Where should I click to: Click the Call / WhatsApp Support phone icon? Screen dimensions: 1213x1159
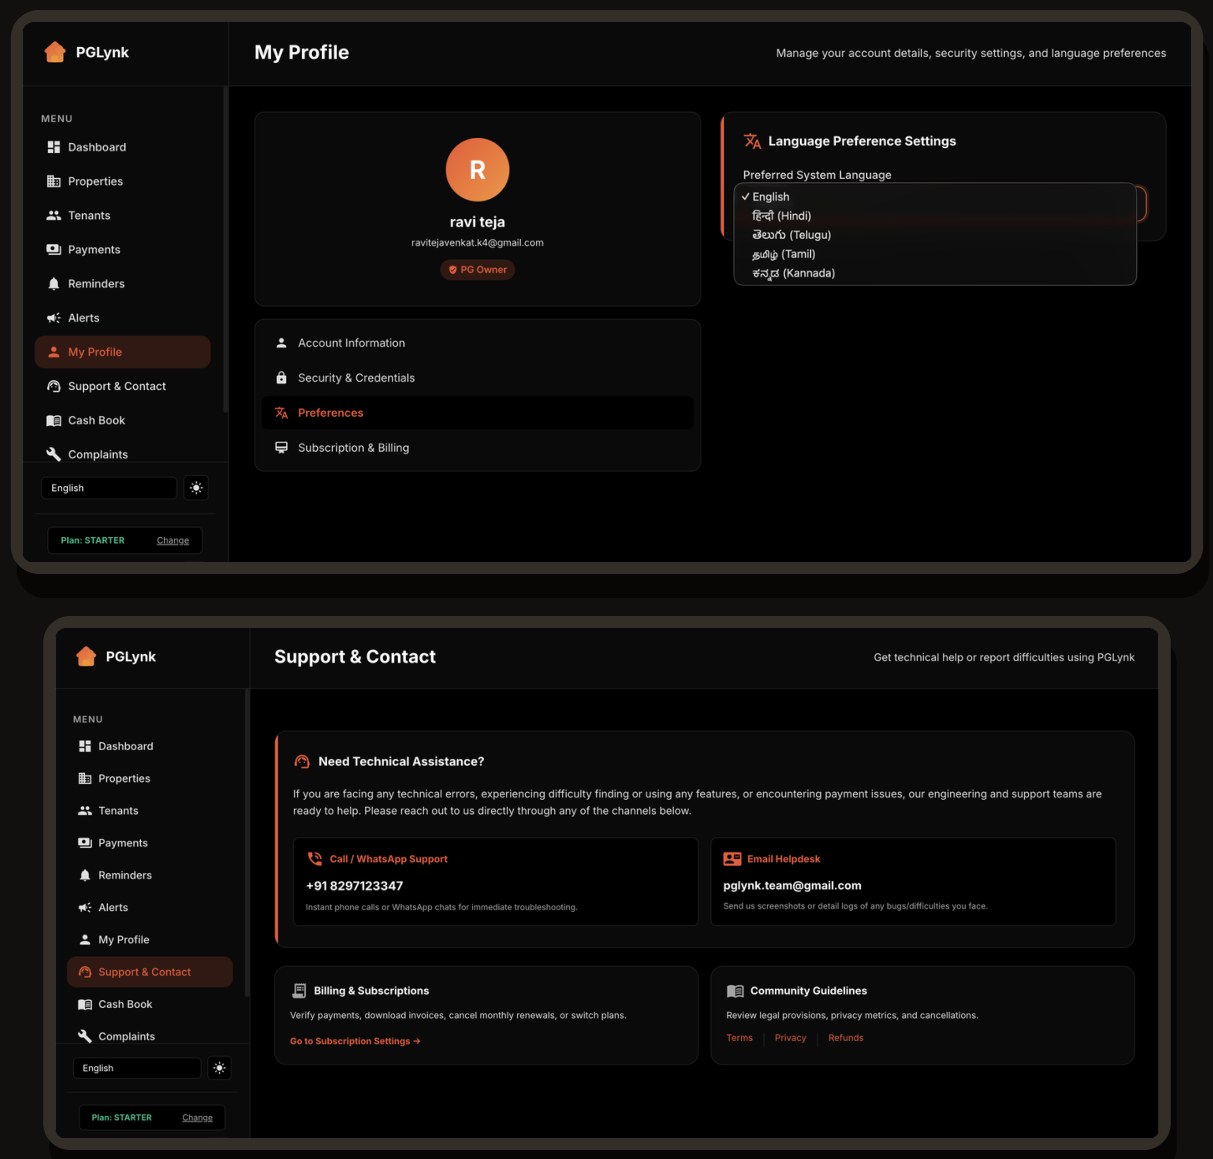coord(315,859)
